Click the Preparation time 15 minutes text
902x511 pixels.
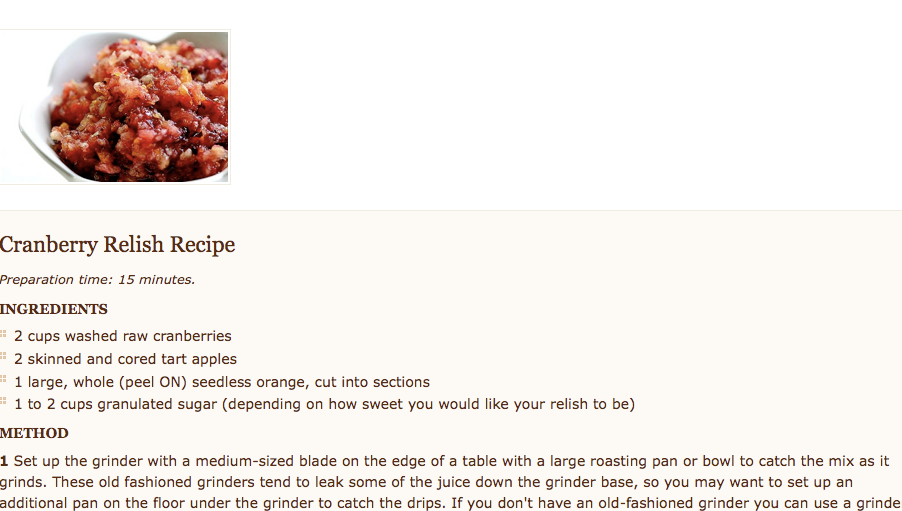pos(97,280)
